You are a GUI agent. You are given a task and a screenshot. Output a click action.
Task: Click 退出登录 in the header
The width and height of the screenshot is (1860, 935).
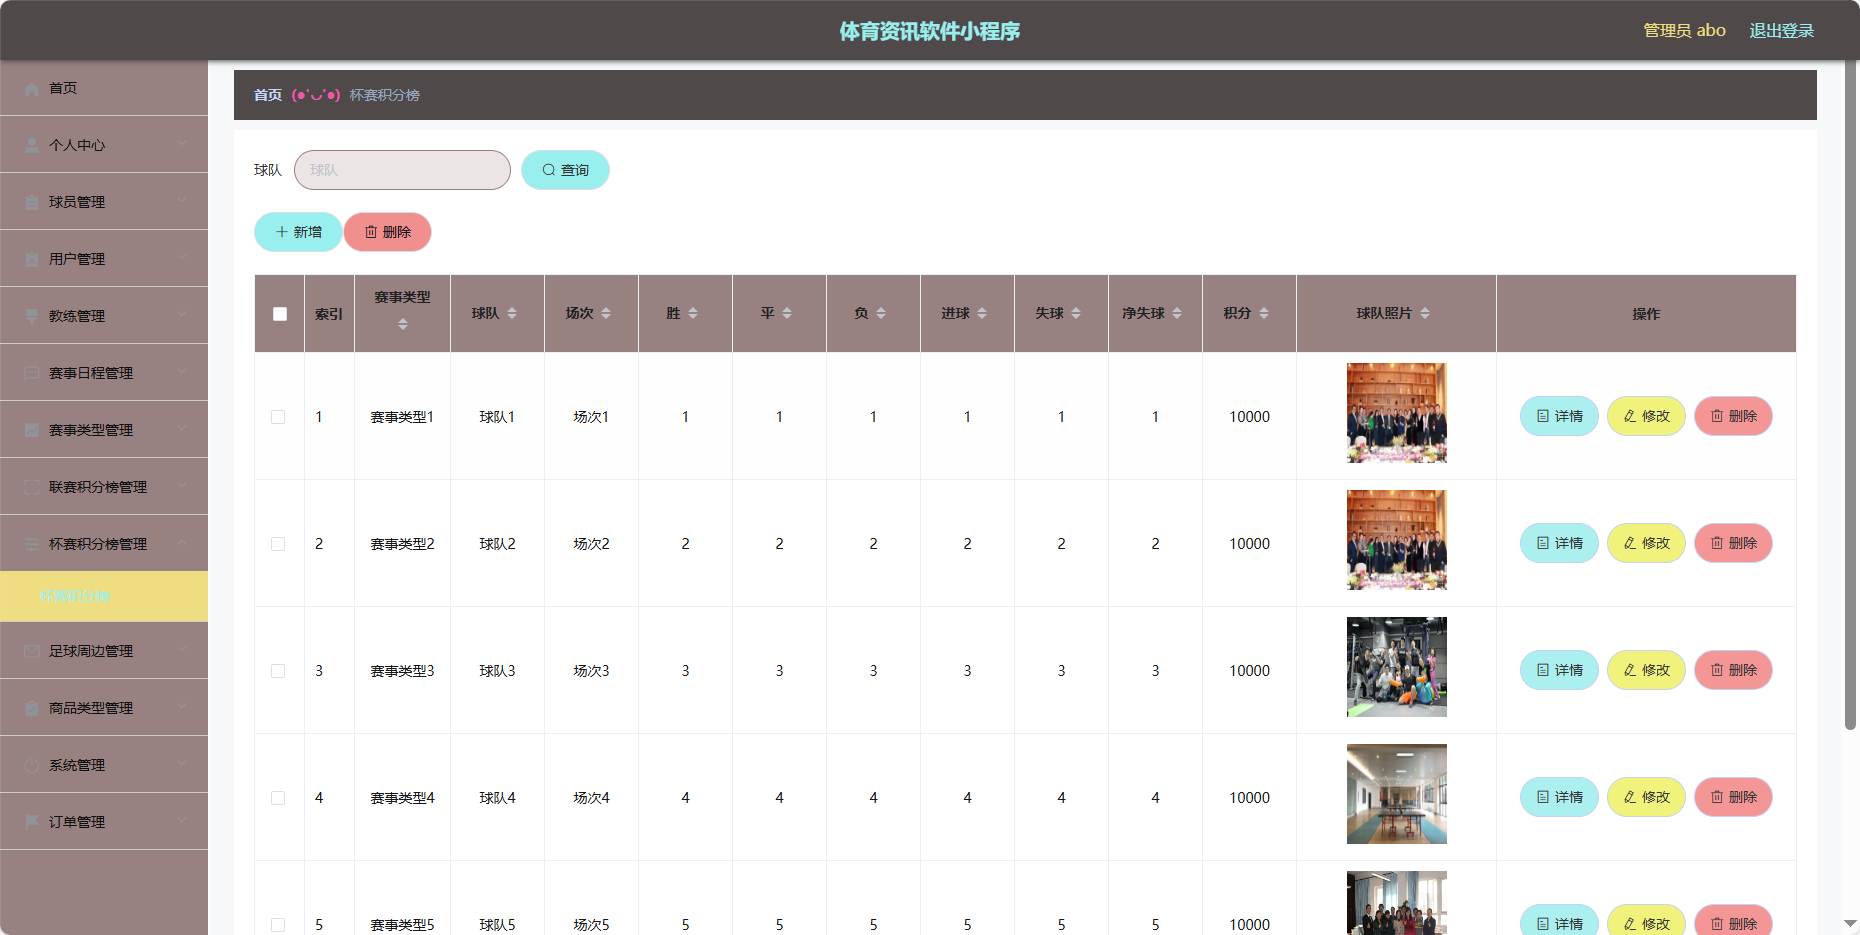click(1781, 31)
